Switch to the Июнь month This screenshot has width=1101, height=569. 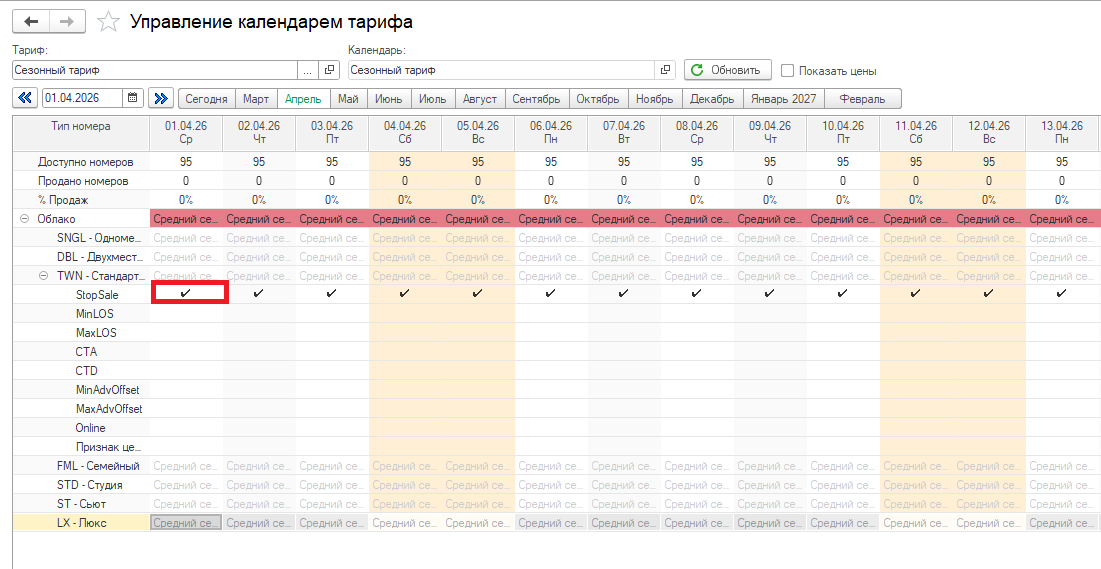click(388, 99)
